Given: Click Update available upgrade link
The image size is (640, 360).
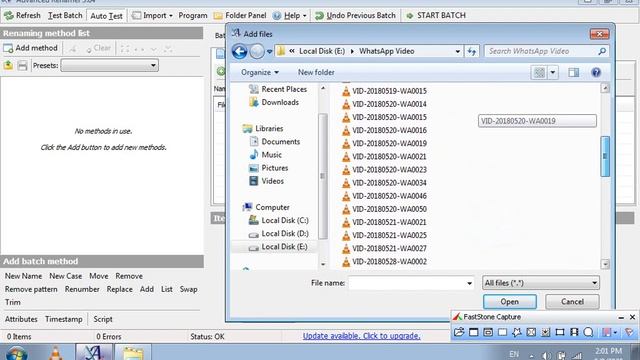Looking at the screenshot, I should point(362,336).
